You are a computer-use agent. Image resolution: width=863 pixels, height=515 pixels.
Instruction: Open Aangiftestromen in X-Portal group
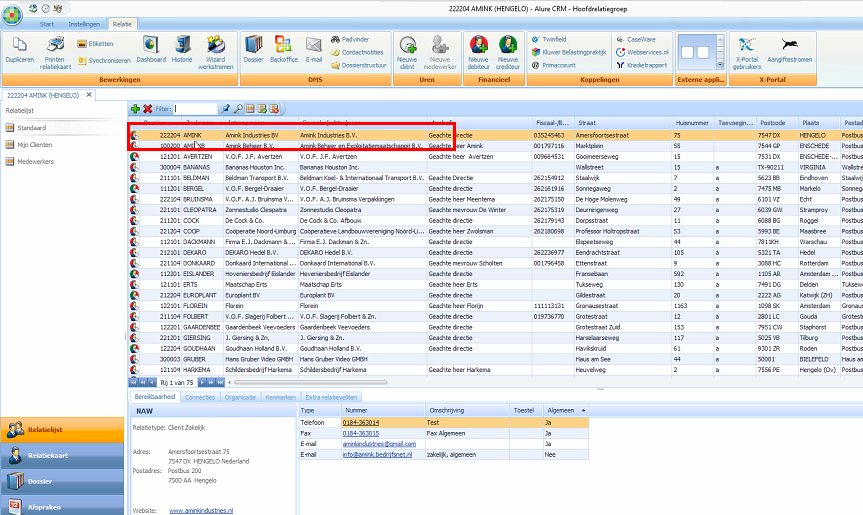pyautogui.click(x=789, y=51)
